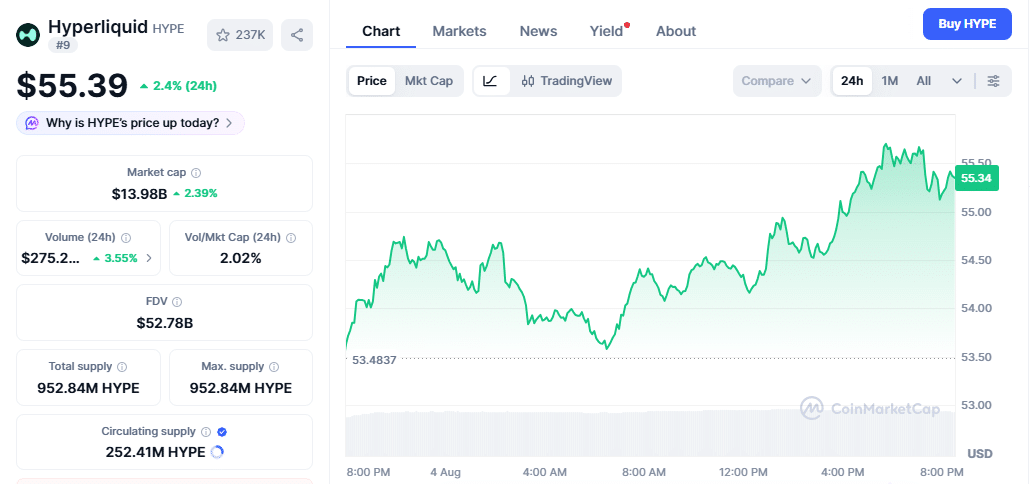Open chart settings sliders icon
1030x484 pixels.
[994, 81]
